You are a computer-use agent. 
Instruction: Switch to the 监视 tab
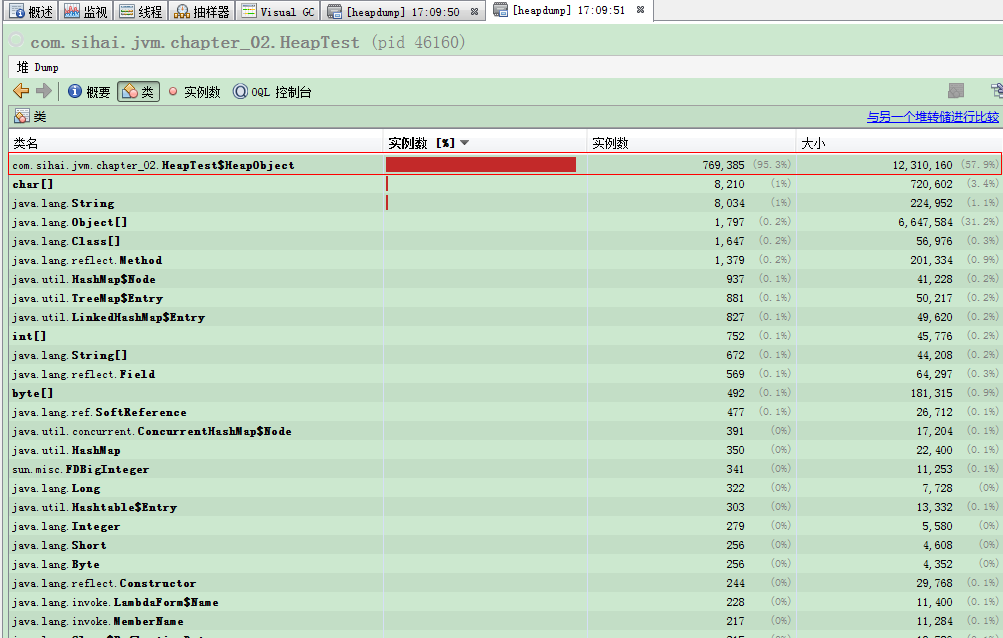tap(86, 12)
